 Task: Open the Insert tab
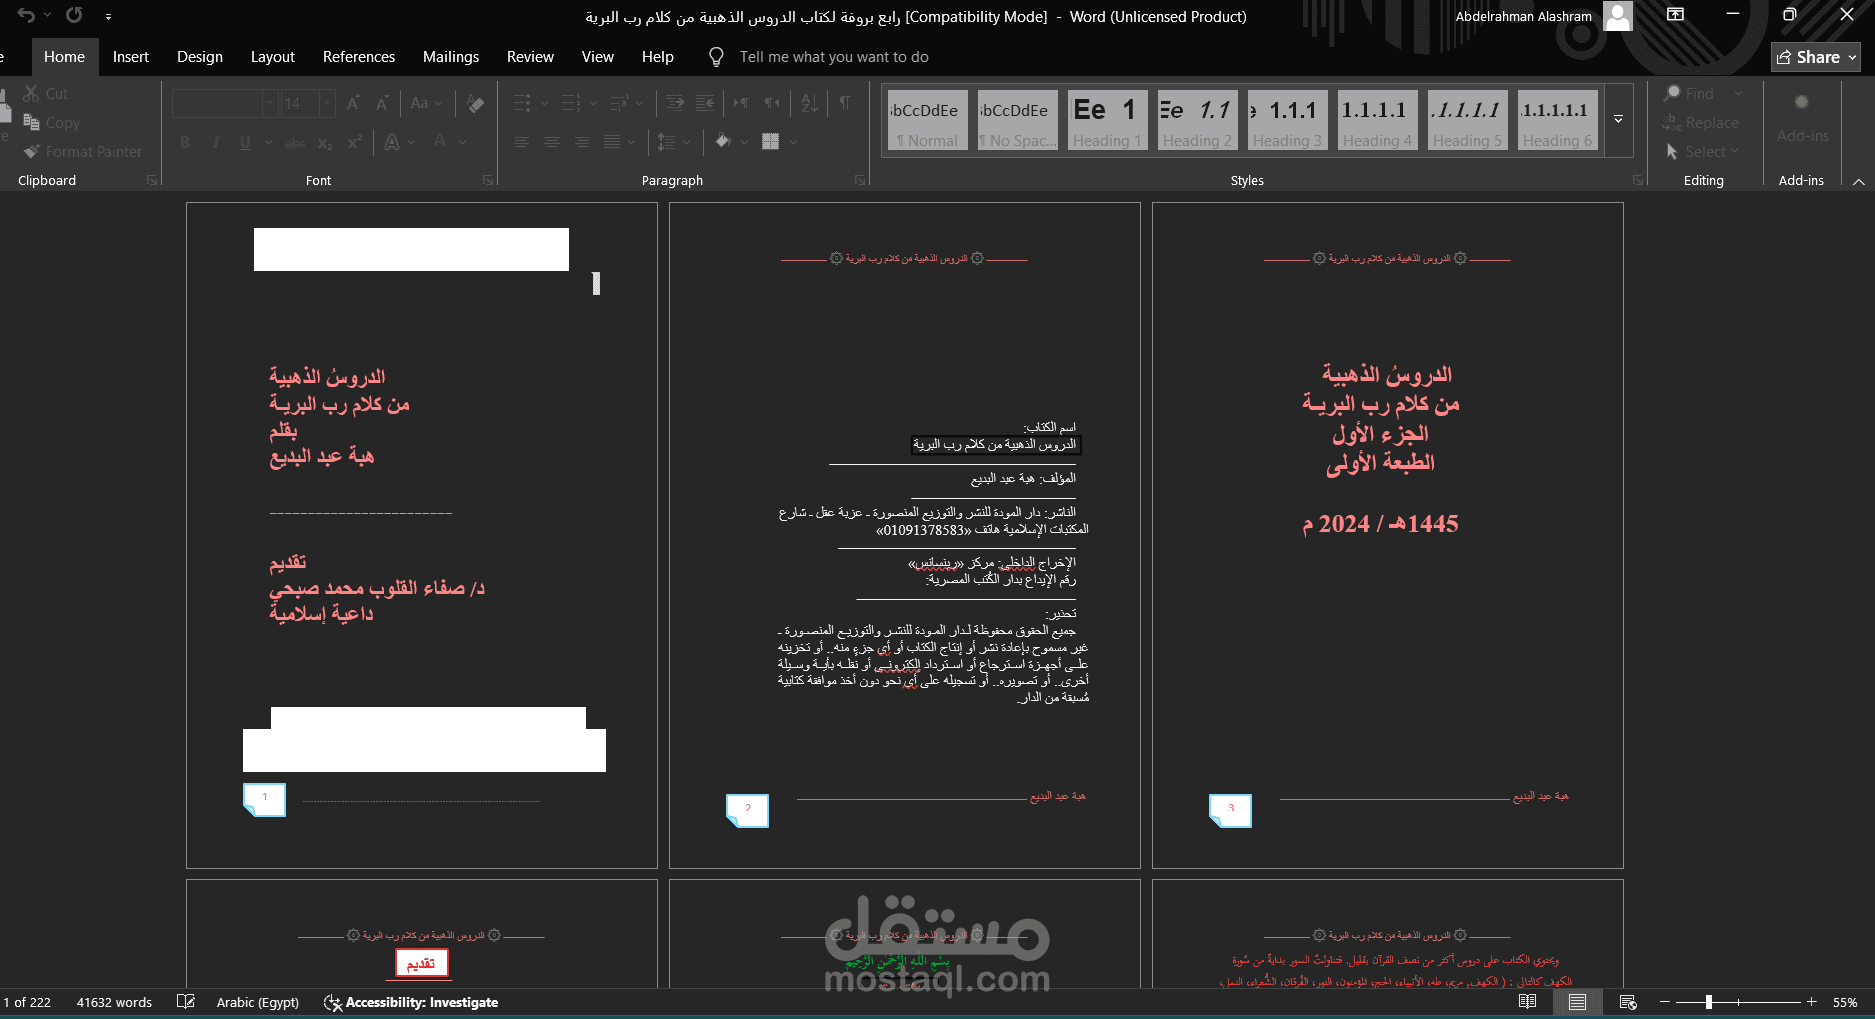pos(131,57)
